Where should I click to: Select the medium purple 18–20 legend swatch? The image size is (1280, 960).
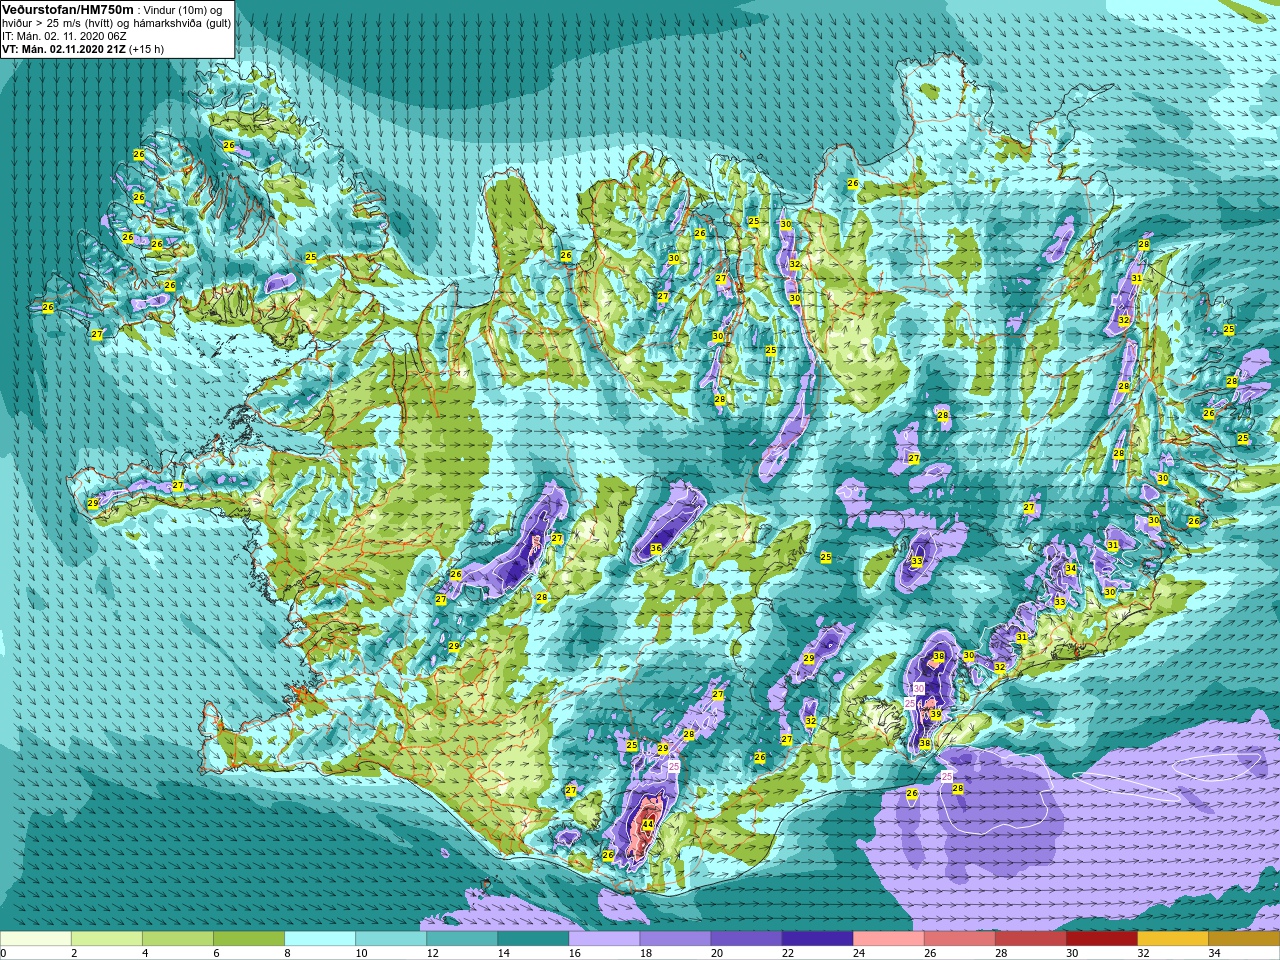(675, 939)
